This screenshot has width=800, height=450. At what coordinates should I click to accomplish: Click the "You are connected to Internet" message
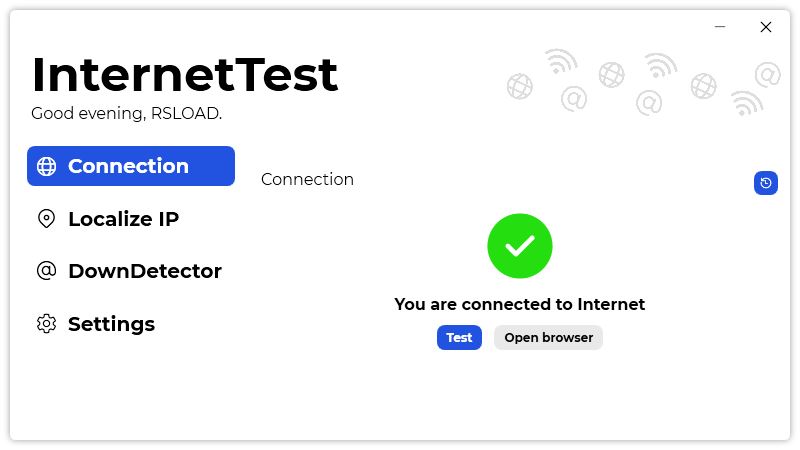coord(519,304)
